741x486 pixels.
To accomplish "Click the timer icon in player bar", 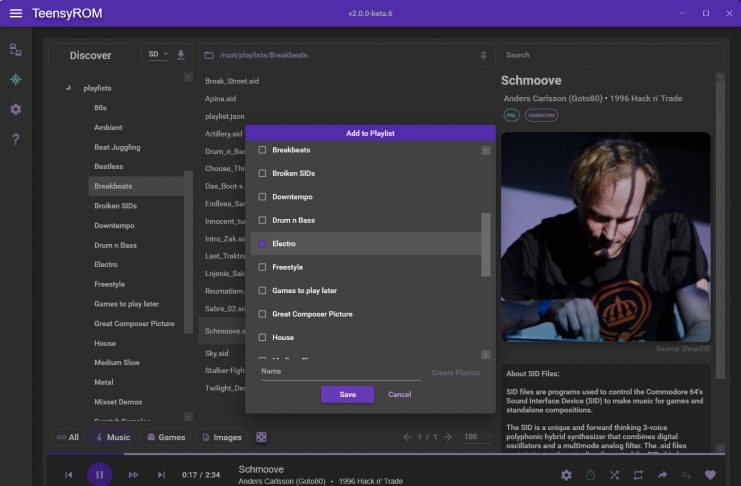I will (x=590, y=475).
